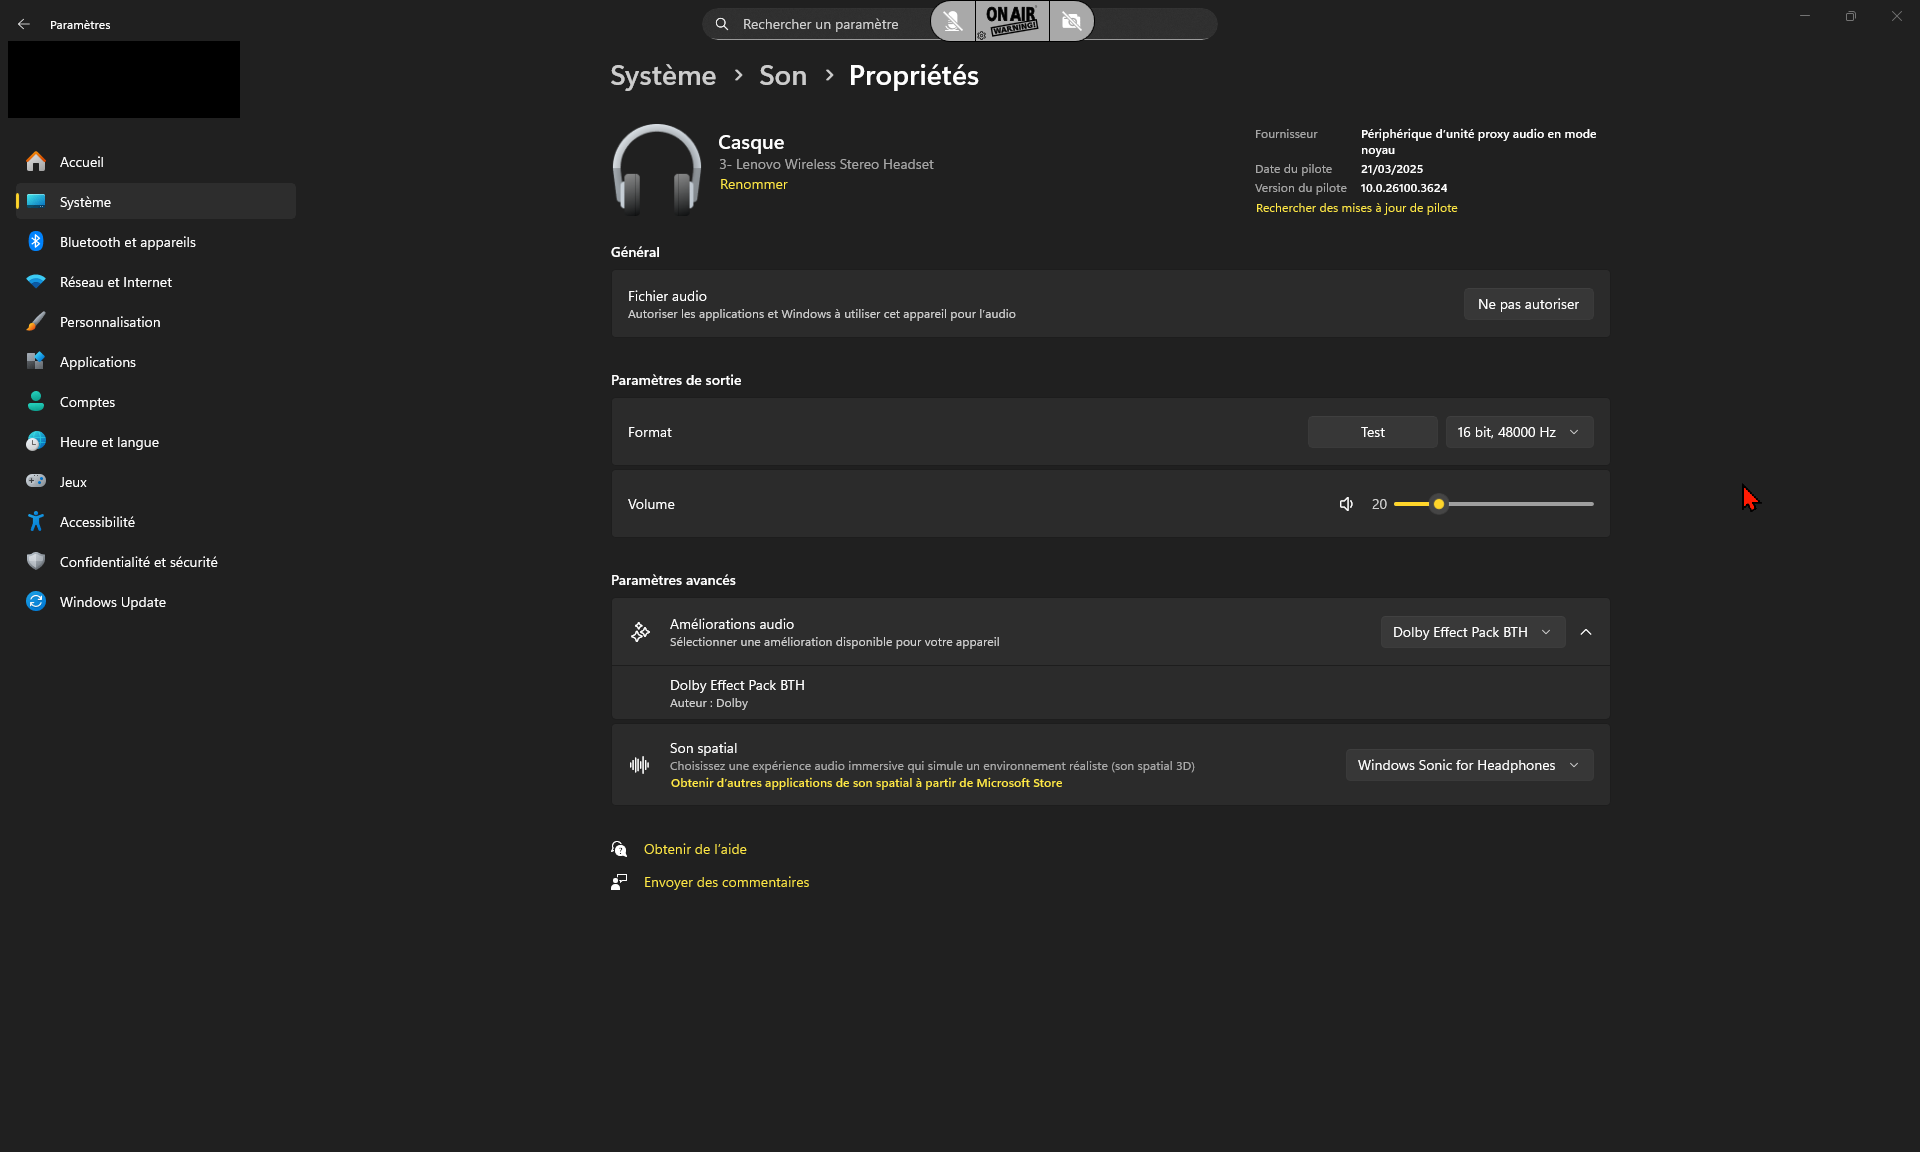Click the volume slider thumb
The height and width of the screenshot is (1152, 1920).
click(x=1438, y=504)
